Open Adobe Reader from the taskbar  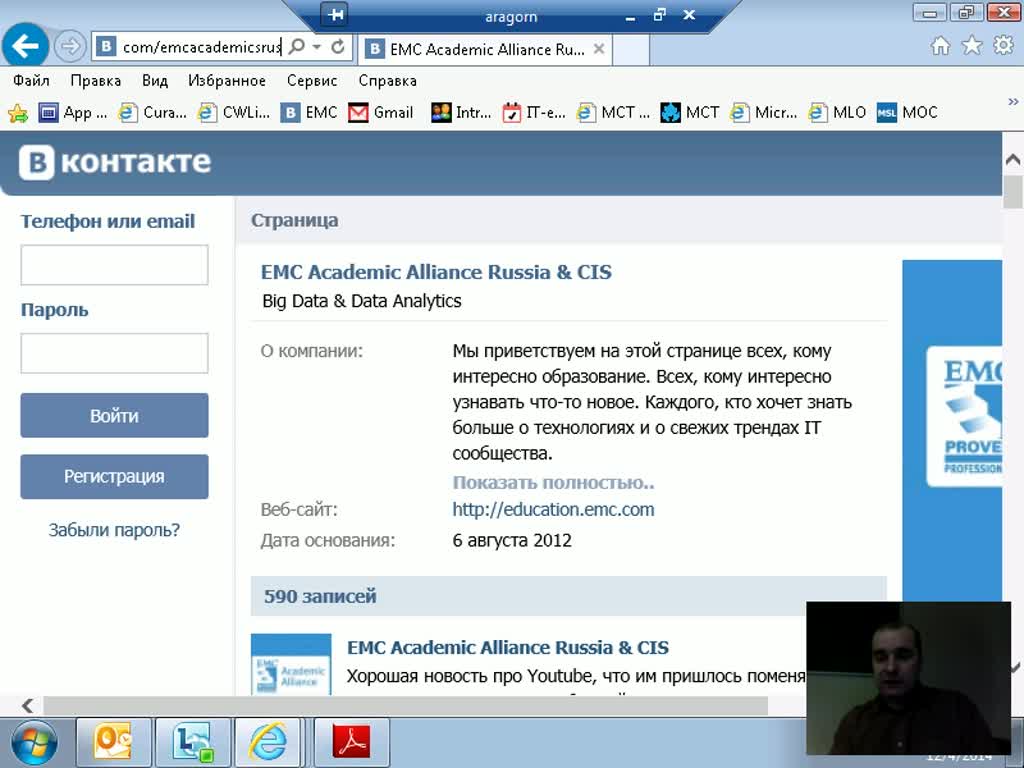click(x=351, y=743)
